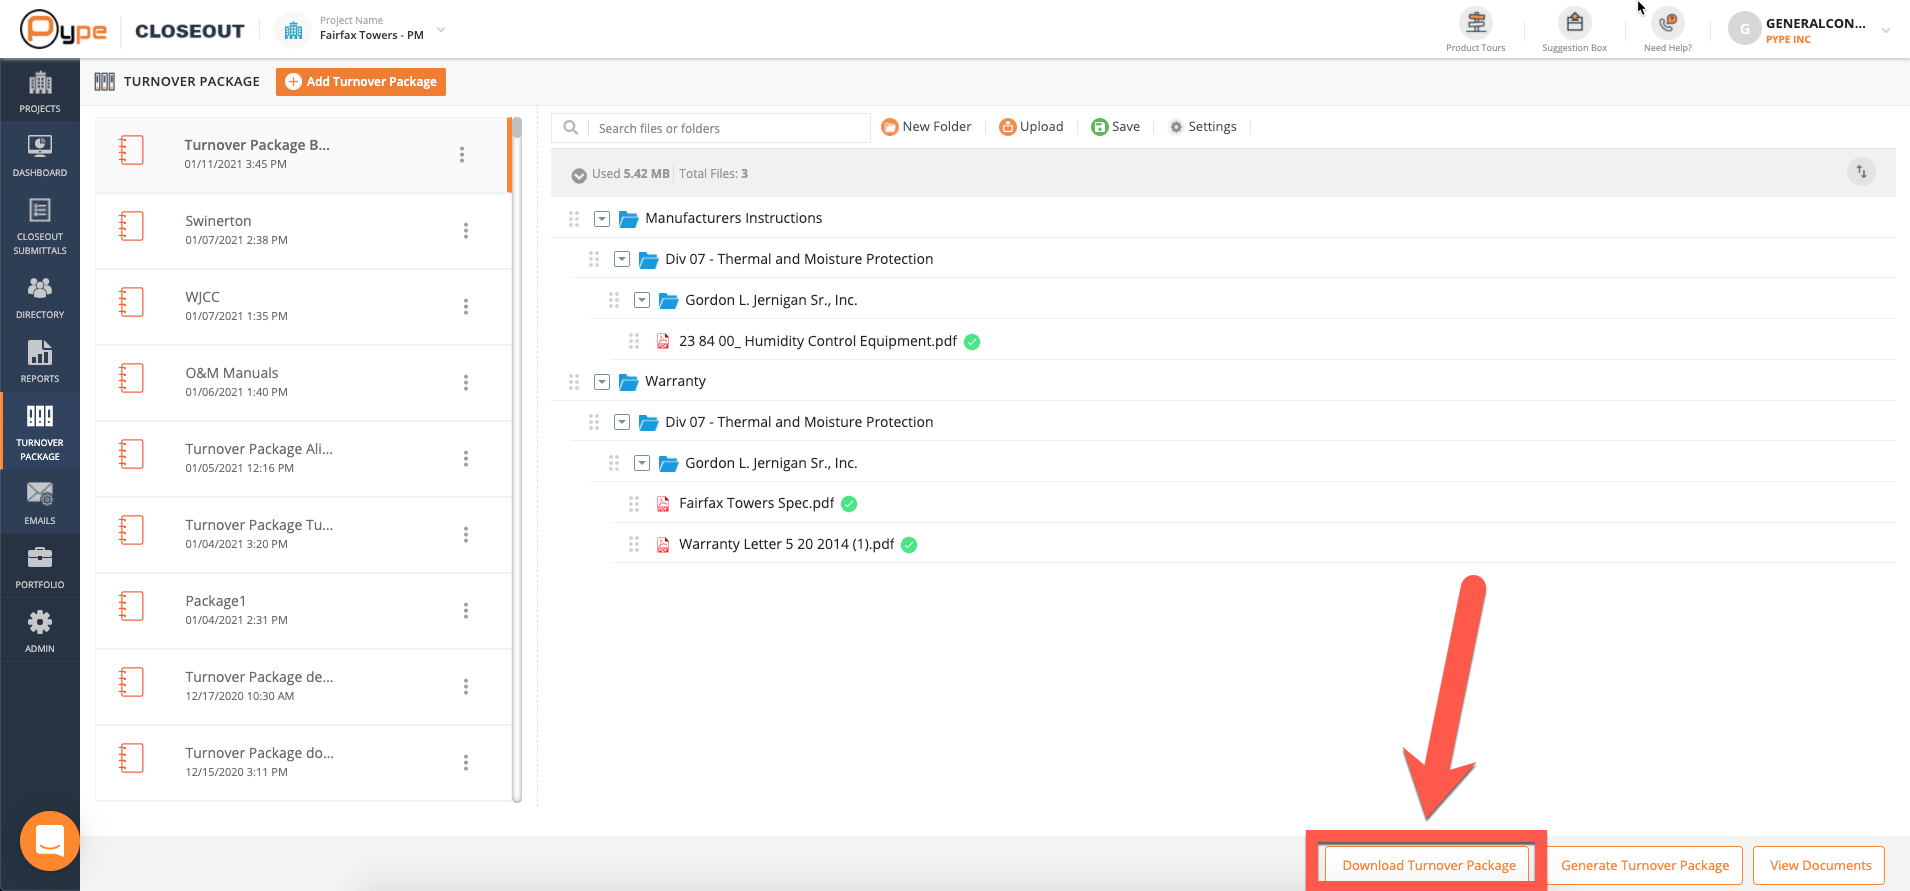Viewport: 1910px width, 891px height.
Task: Collapse Gordon L. Jernigan folder under Manufacturers Instructions
Action: click(x=642, y=300)
